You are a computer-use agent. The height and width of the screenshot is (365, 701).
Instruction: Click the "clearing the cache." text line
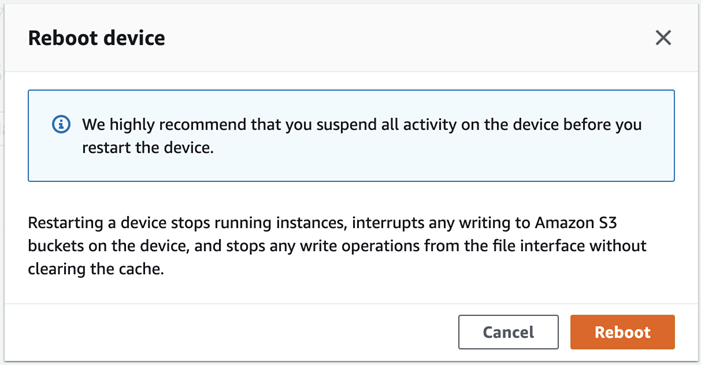pos(96,269)
